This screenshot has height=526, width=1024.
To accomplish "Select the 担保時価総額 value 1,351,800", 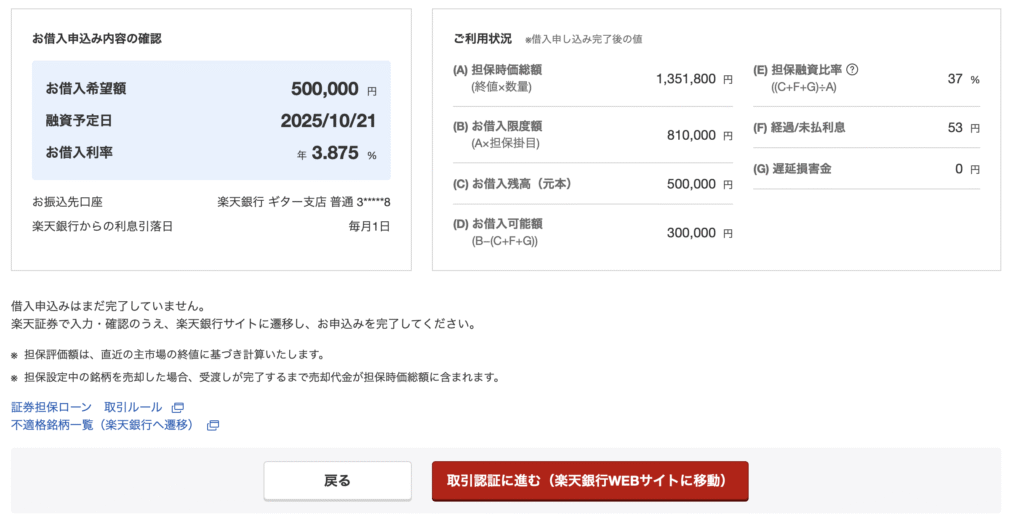I will click(685, 78).
